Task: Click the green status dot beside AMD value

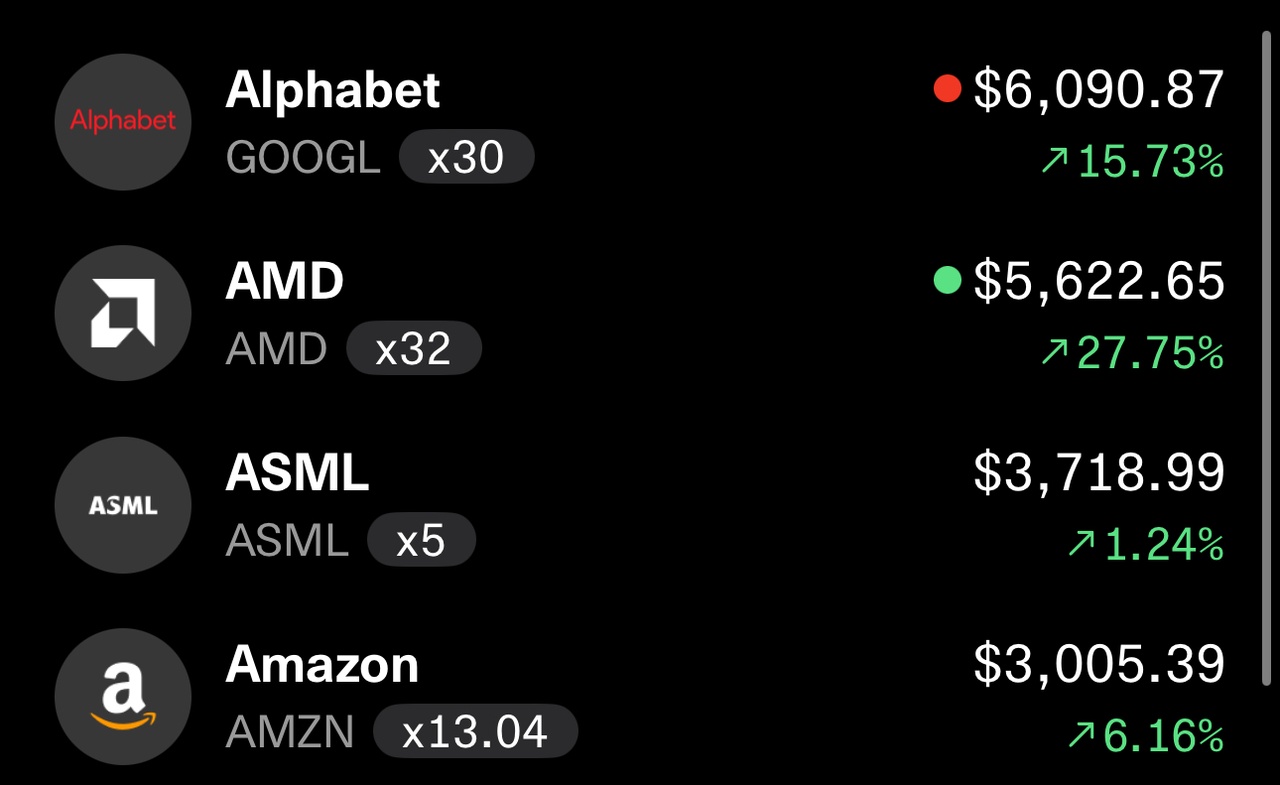Action: click(x=947, y=281)
